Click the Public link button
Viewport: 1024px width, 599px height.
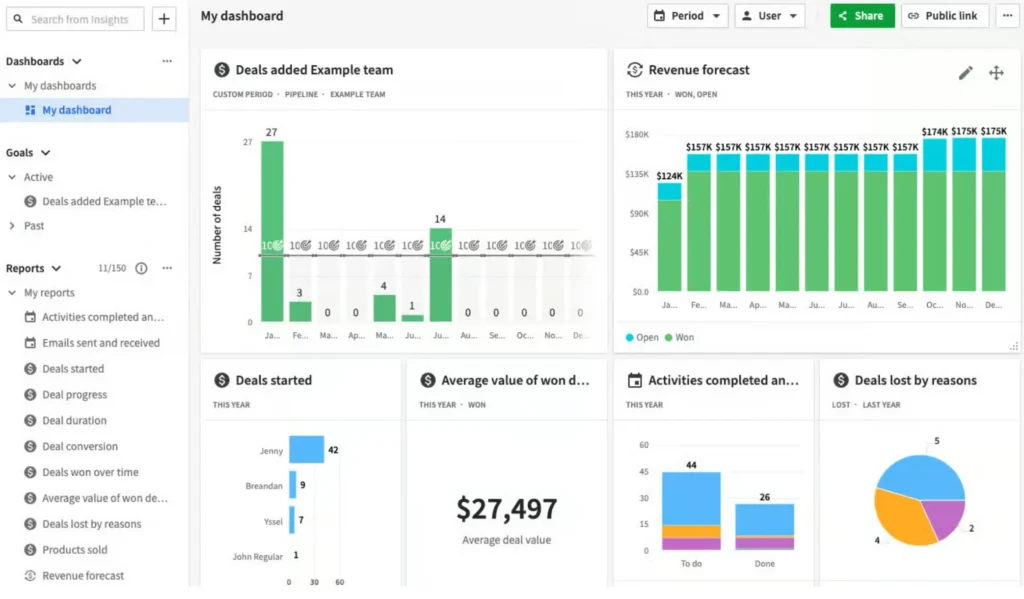coord(944,15)
